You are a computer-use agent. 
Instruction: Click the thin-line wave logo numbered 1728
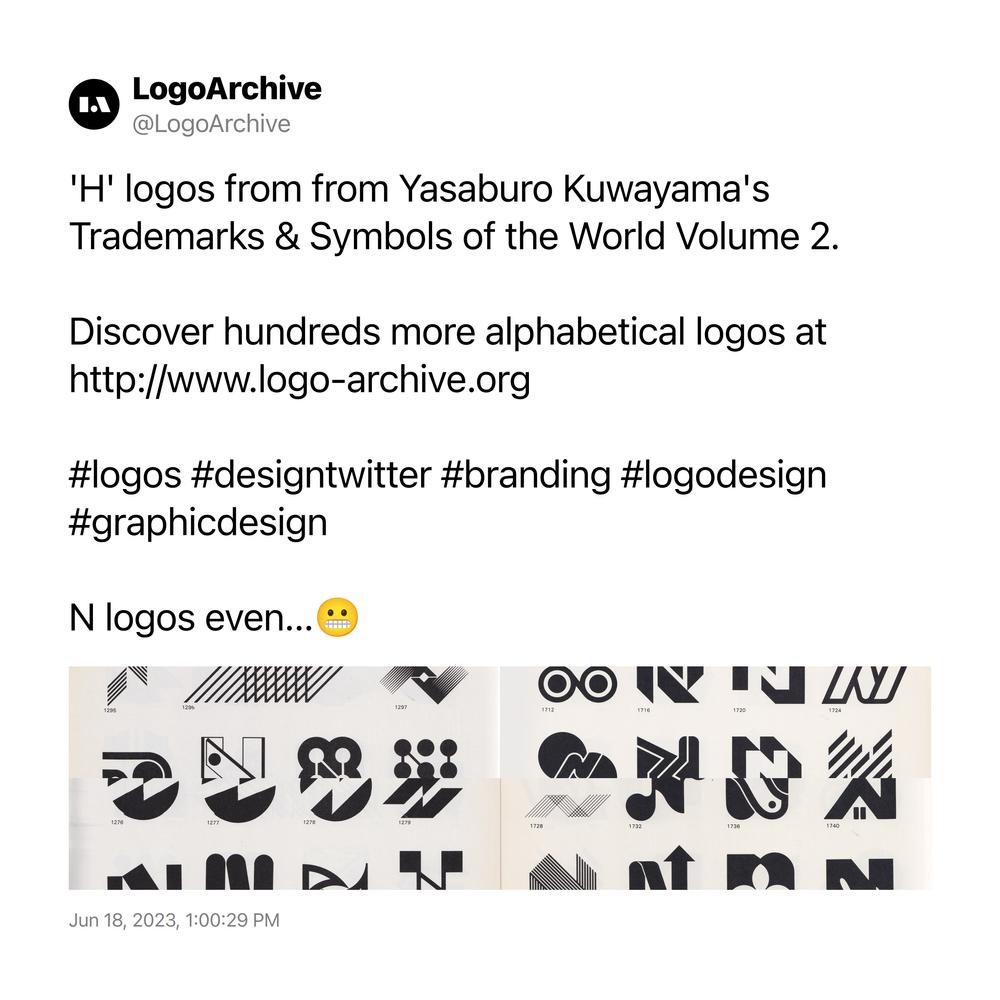pos(568,805)
